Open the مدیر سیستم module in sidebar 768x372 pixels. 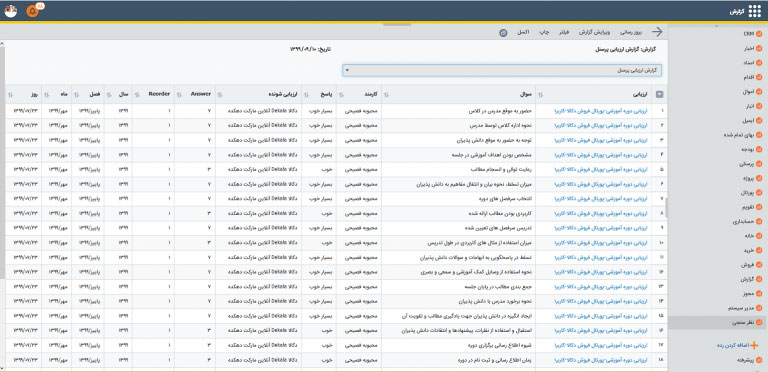[x=745, y=308]
